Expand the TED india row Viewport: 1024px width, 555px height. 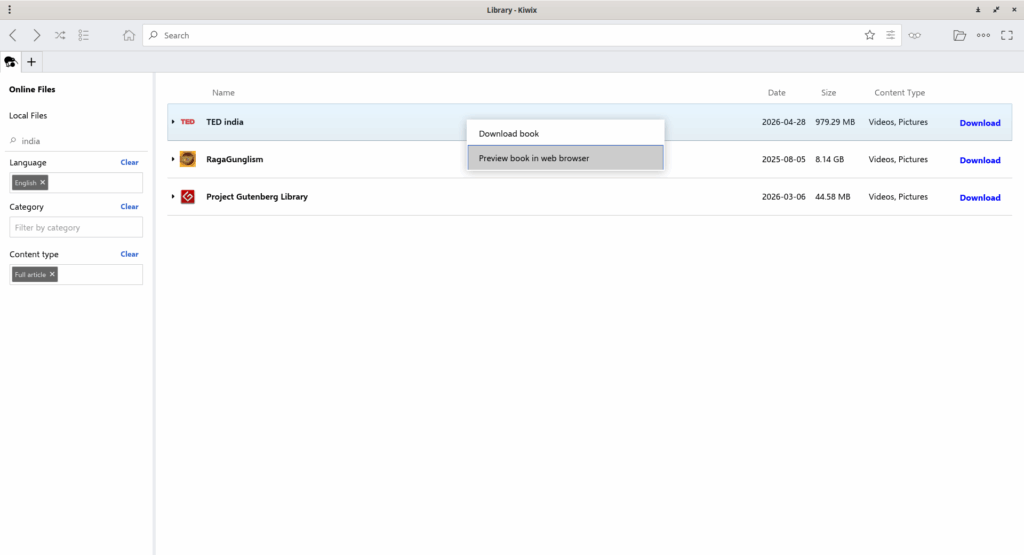(x=173, y=122)
